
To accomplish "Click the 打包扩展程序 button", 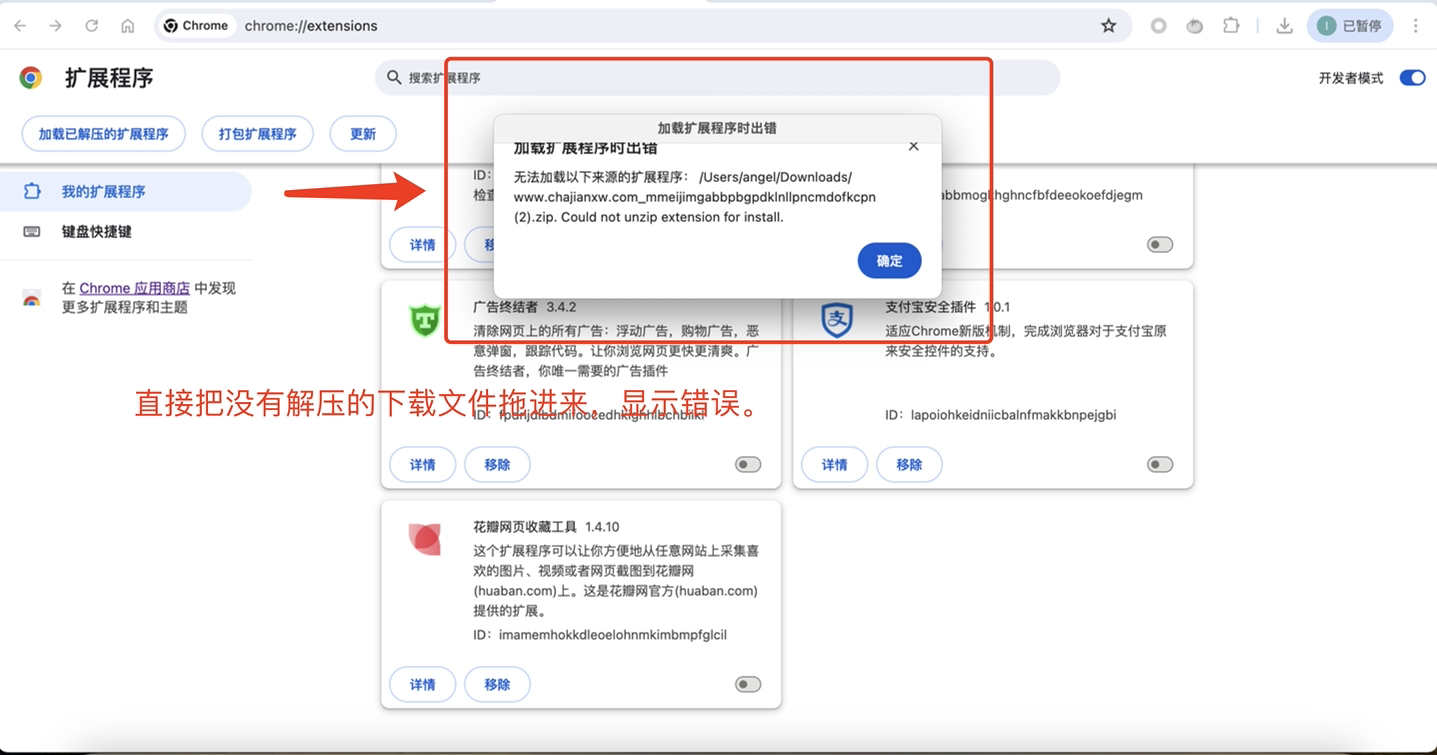I will [x=257, y=134].
